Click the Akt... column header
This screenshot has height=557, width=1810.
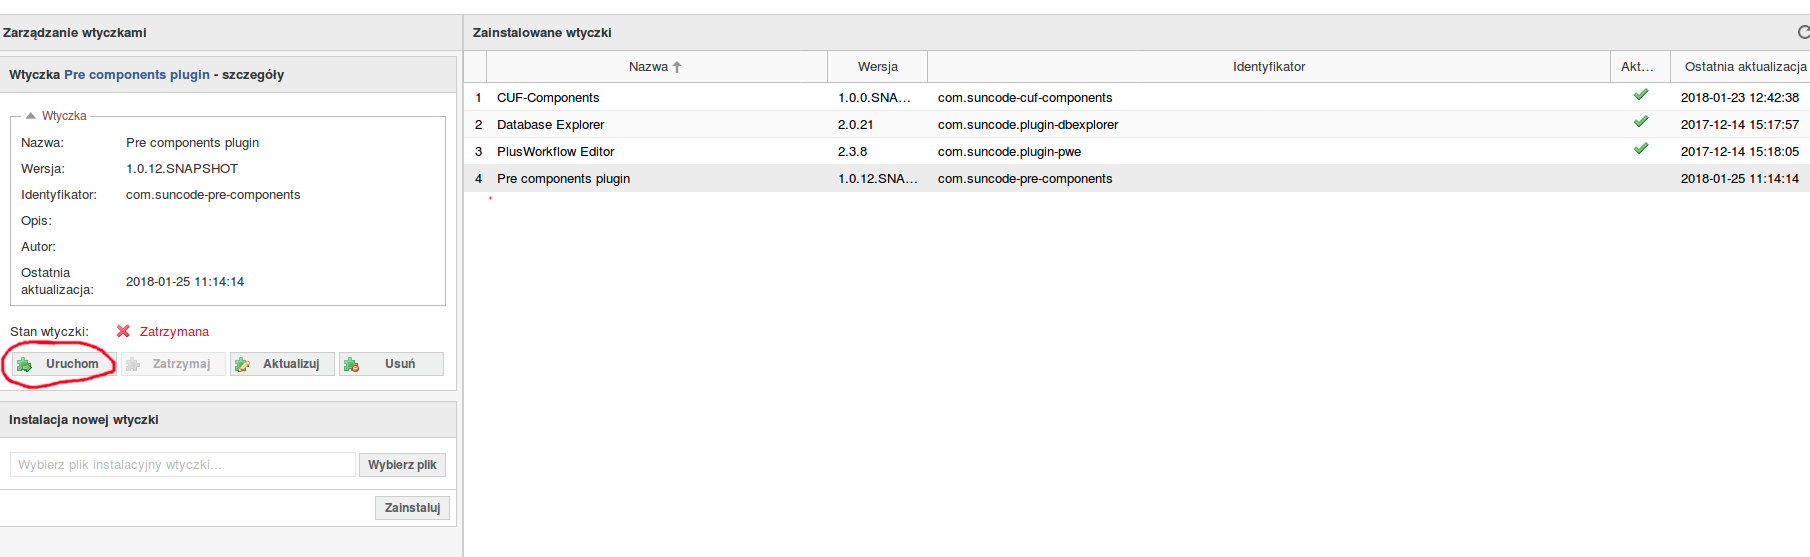point(1640,67)
